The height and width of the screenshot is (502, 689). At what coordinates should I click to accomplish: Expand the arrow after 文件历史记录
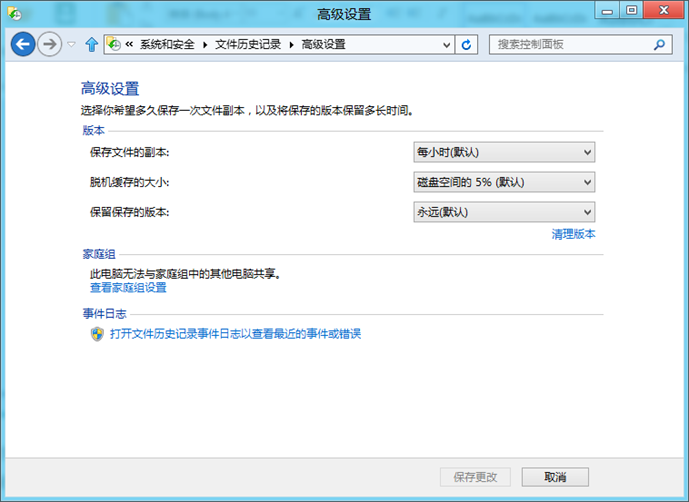pyautogui.click(x=291, y=44)
